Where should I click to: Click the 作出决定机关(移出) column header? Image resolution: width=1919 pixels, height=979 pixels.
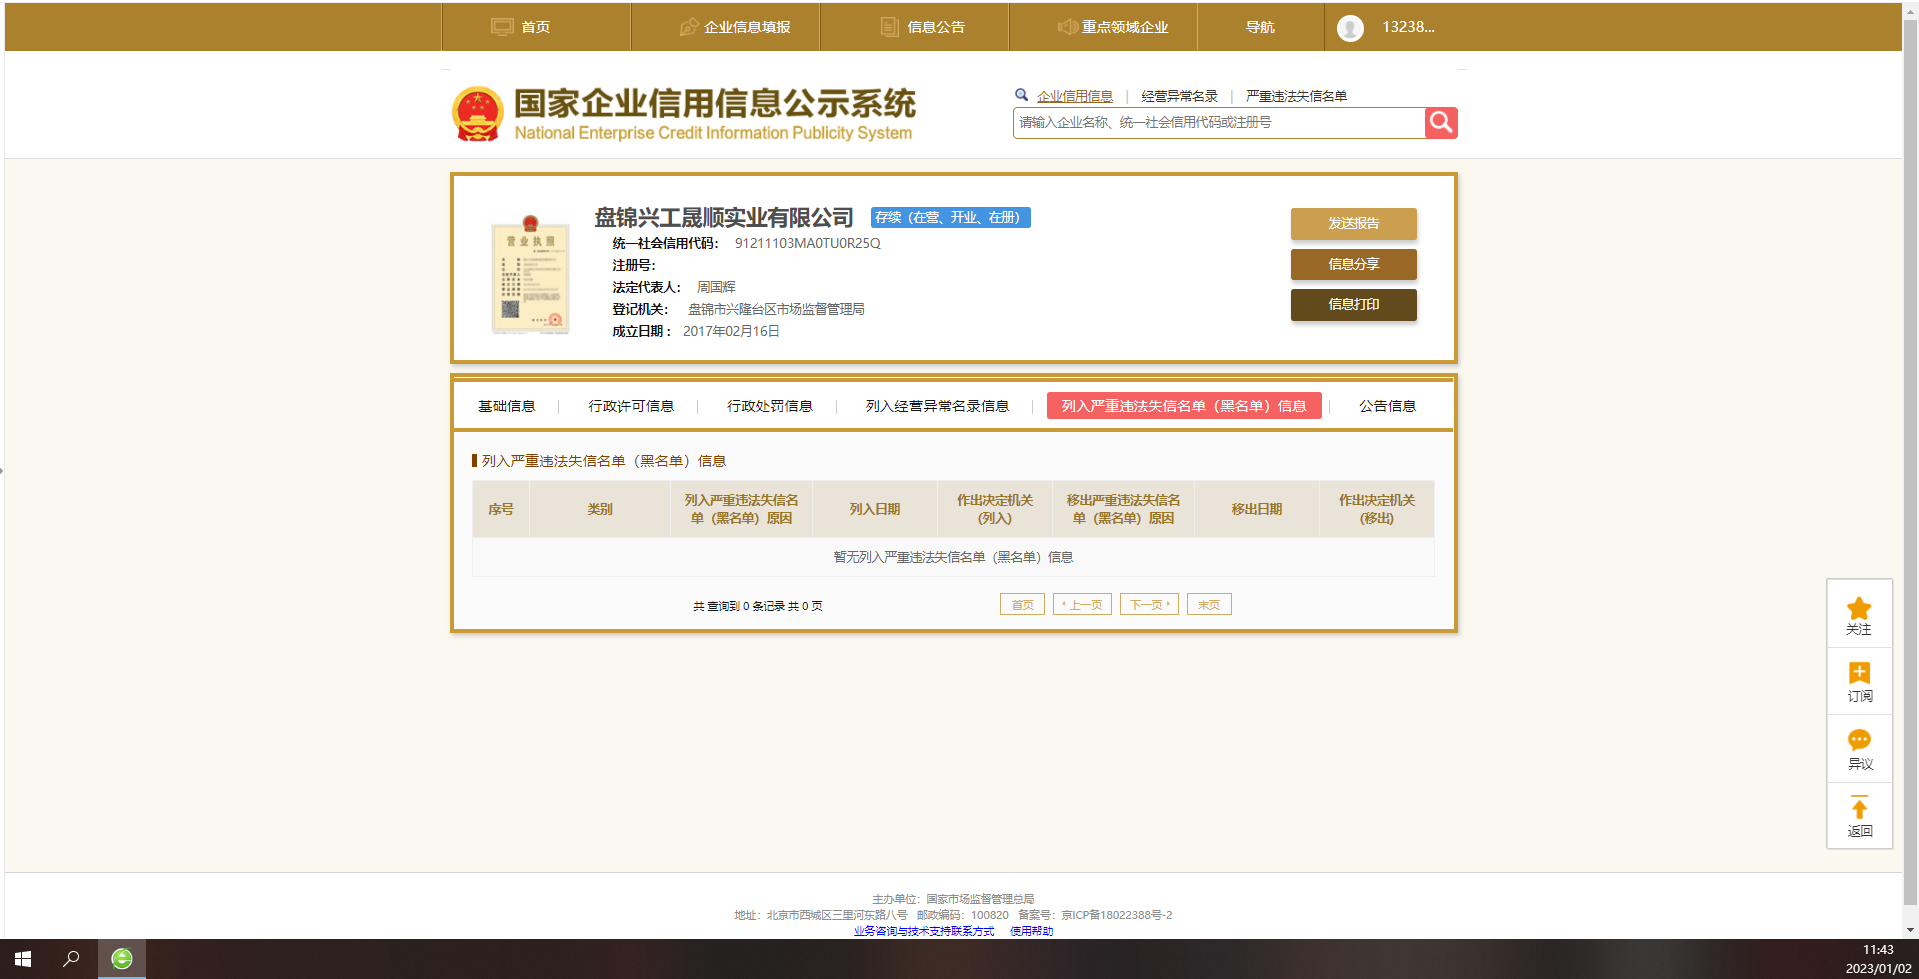click(1377, 509)
